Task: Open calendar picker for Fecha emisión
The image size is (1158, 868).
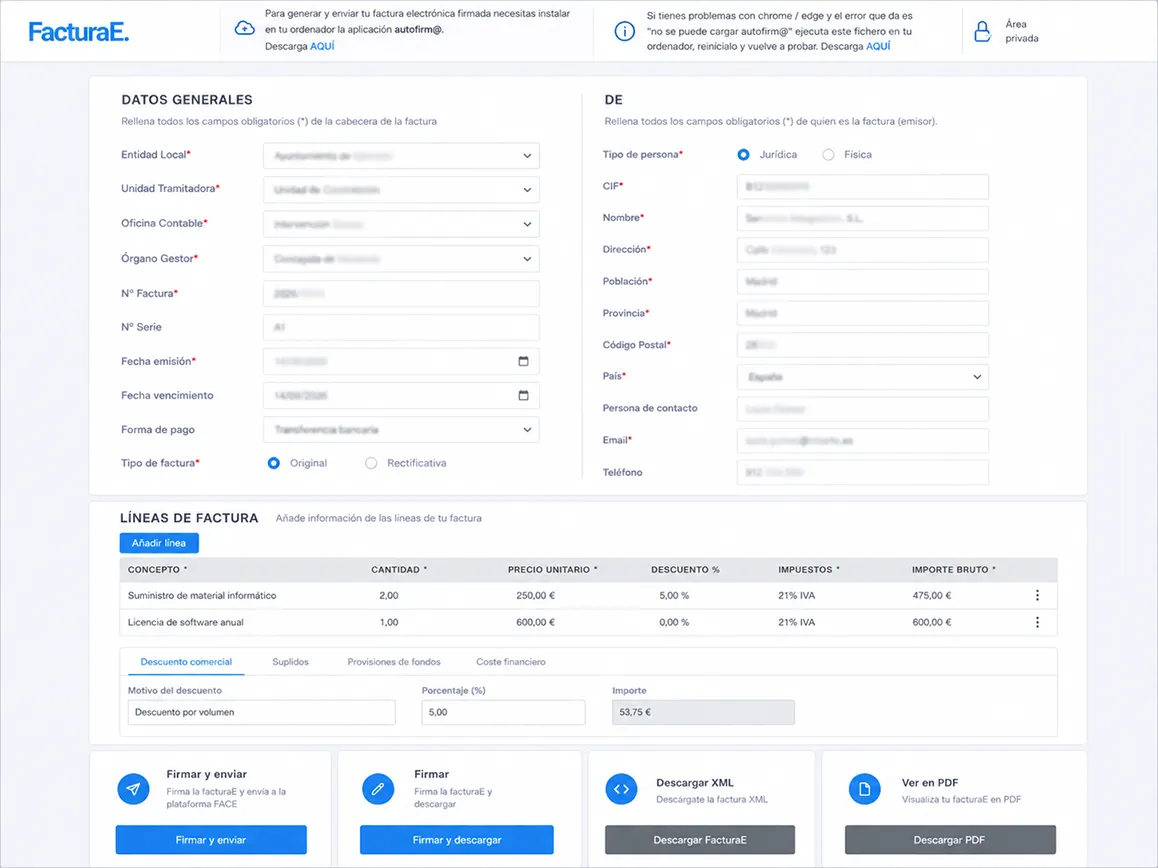Action: coord(524,361)
